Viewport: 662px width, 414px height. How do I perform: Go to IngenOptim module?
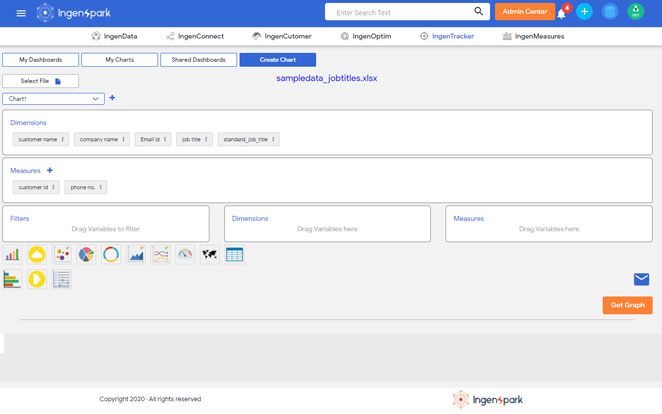click(366, 36)
